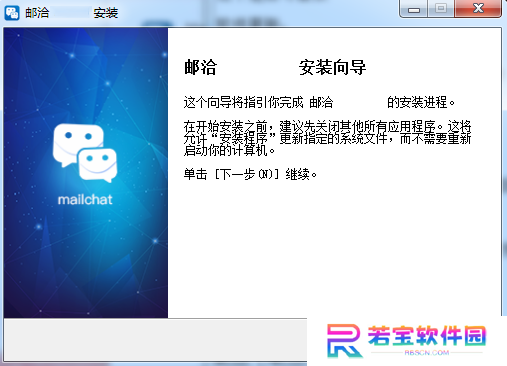
Task: Click the 安装向导 heading text
Action: pos(332,68)
